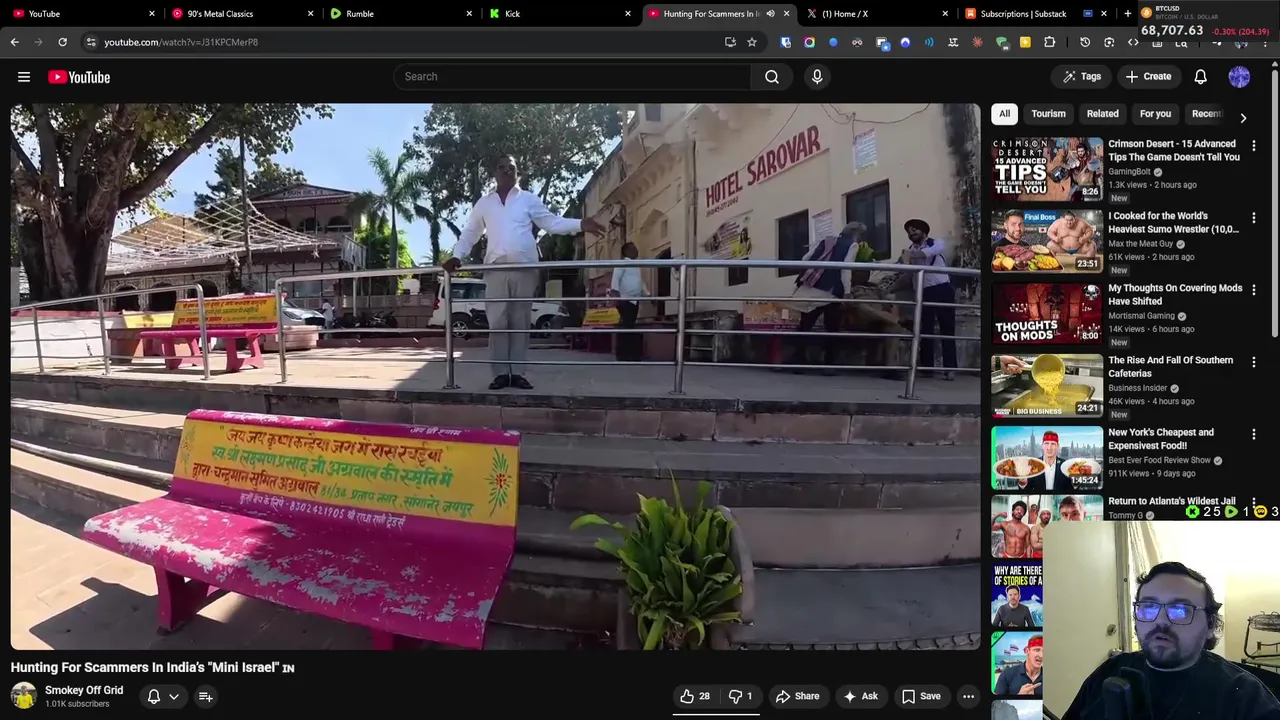Image resolution: width=1280 pixels, height=720 pixels.
Task: Reload the page
Action: tap(62, 42)
